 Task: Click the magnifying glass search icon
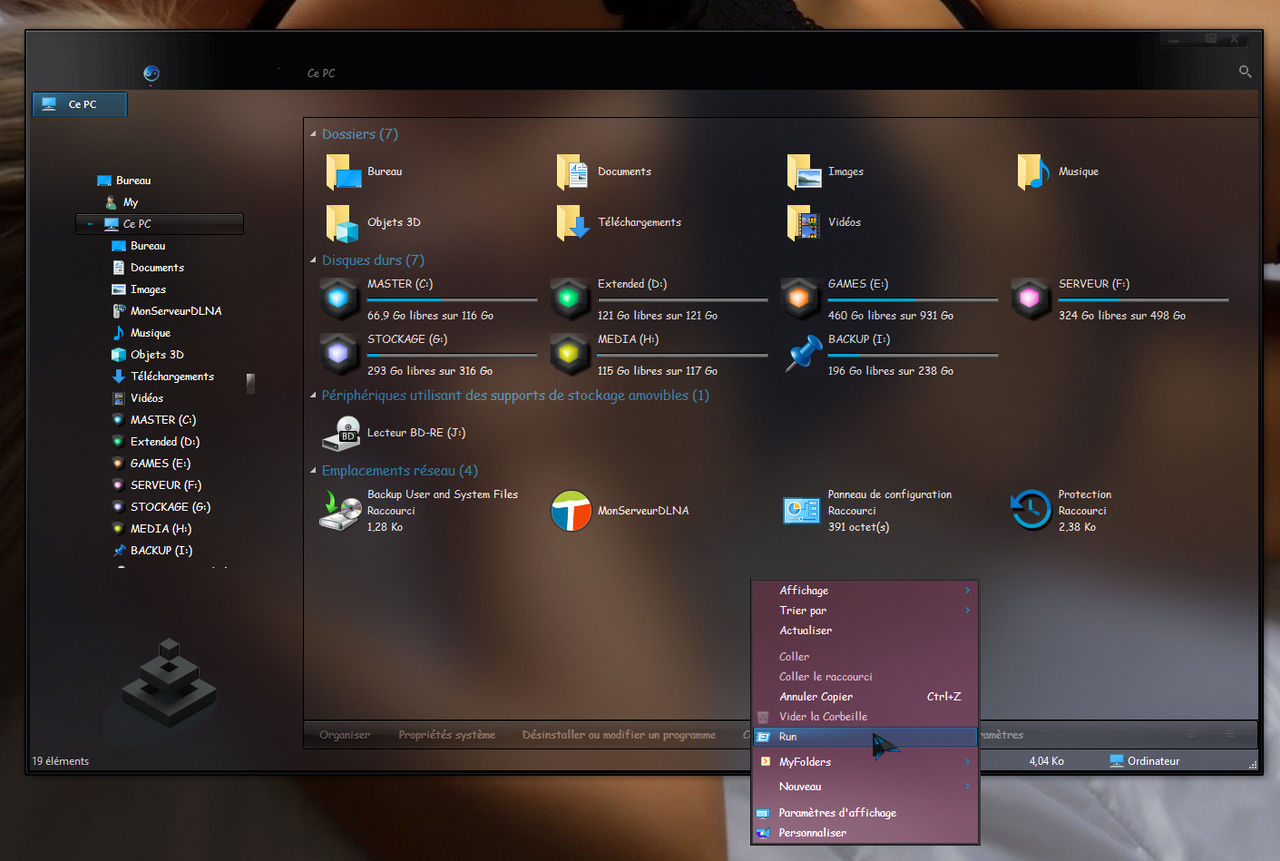pos(1245,72)
